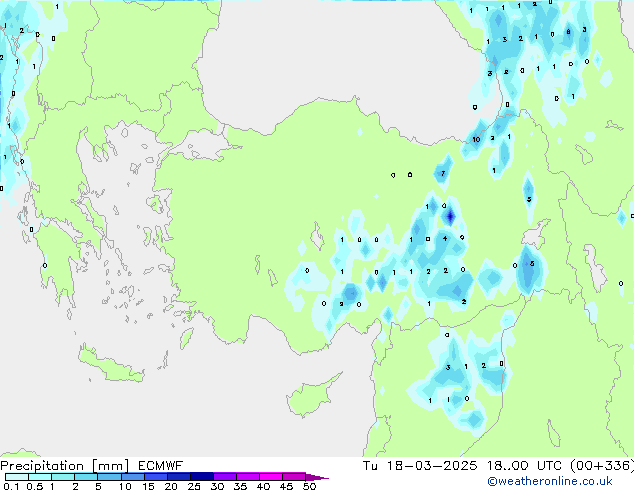
Task: Click the '10' precipitation value on the map
Action: [476, 139]
